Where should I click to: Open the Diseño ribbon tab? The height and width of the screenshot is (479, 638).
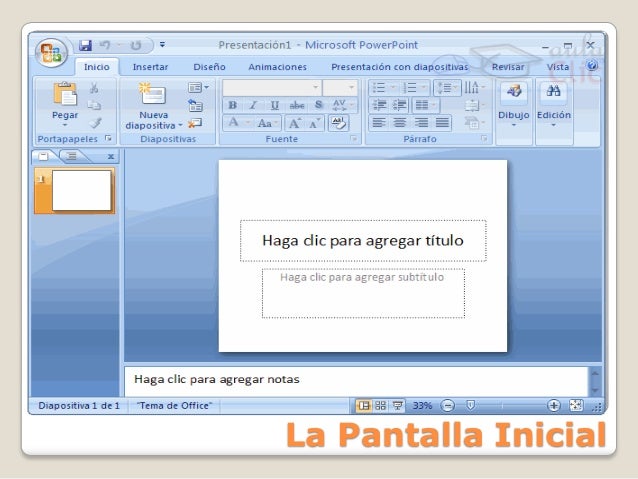[209, 67]
